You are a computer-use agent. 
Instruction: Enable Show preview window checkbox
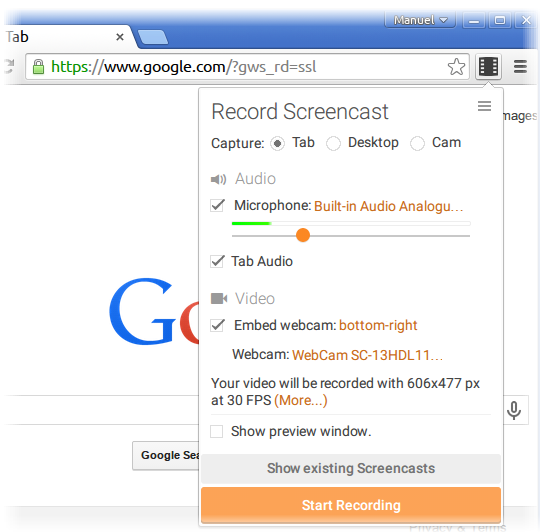216,431
